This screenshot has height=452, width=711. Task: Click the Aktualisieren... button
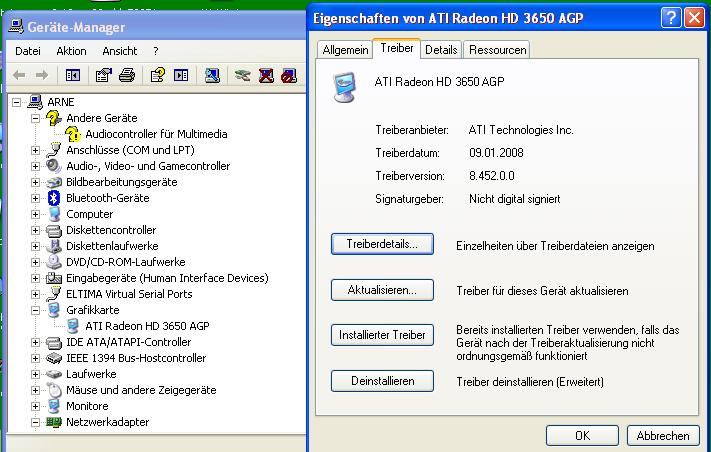click(382, 290)
